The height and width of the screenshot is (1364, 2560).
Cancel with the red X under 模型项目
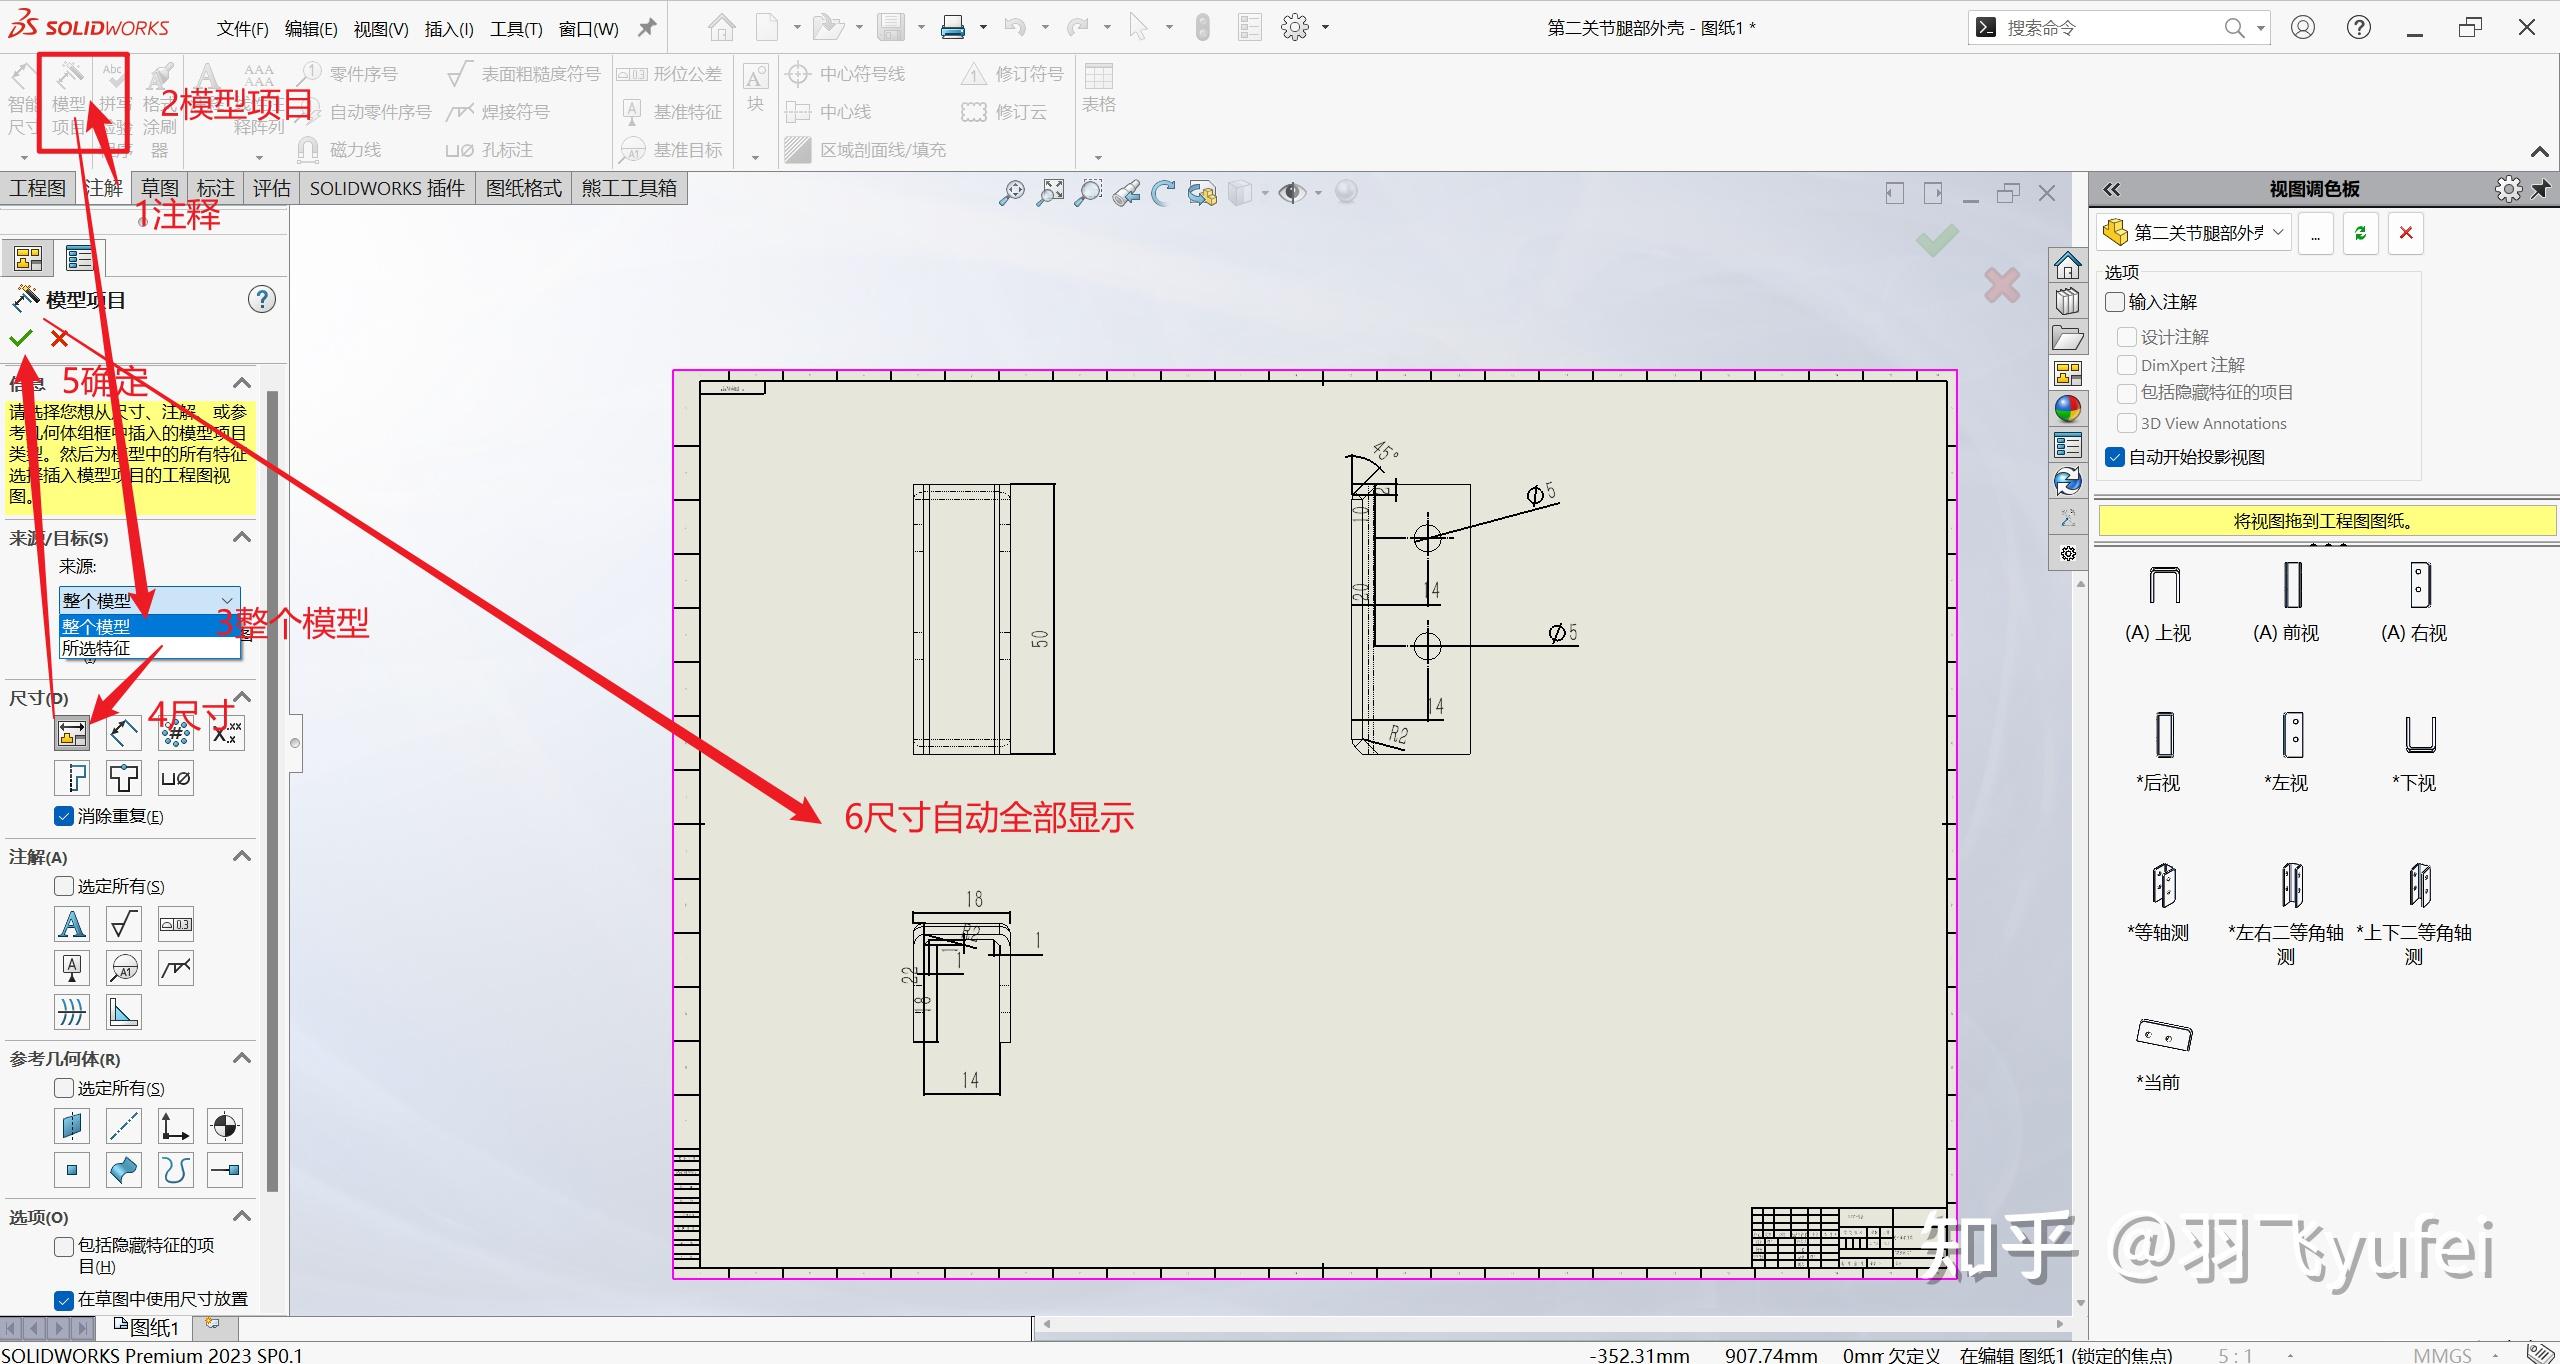click(59, 338)
